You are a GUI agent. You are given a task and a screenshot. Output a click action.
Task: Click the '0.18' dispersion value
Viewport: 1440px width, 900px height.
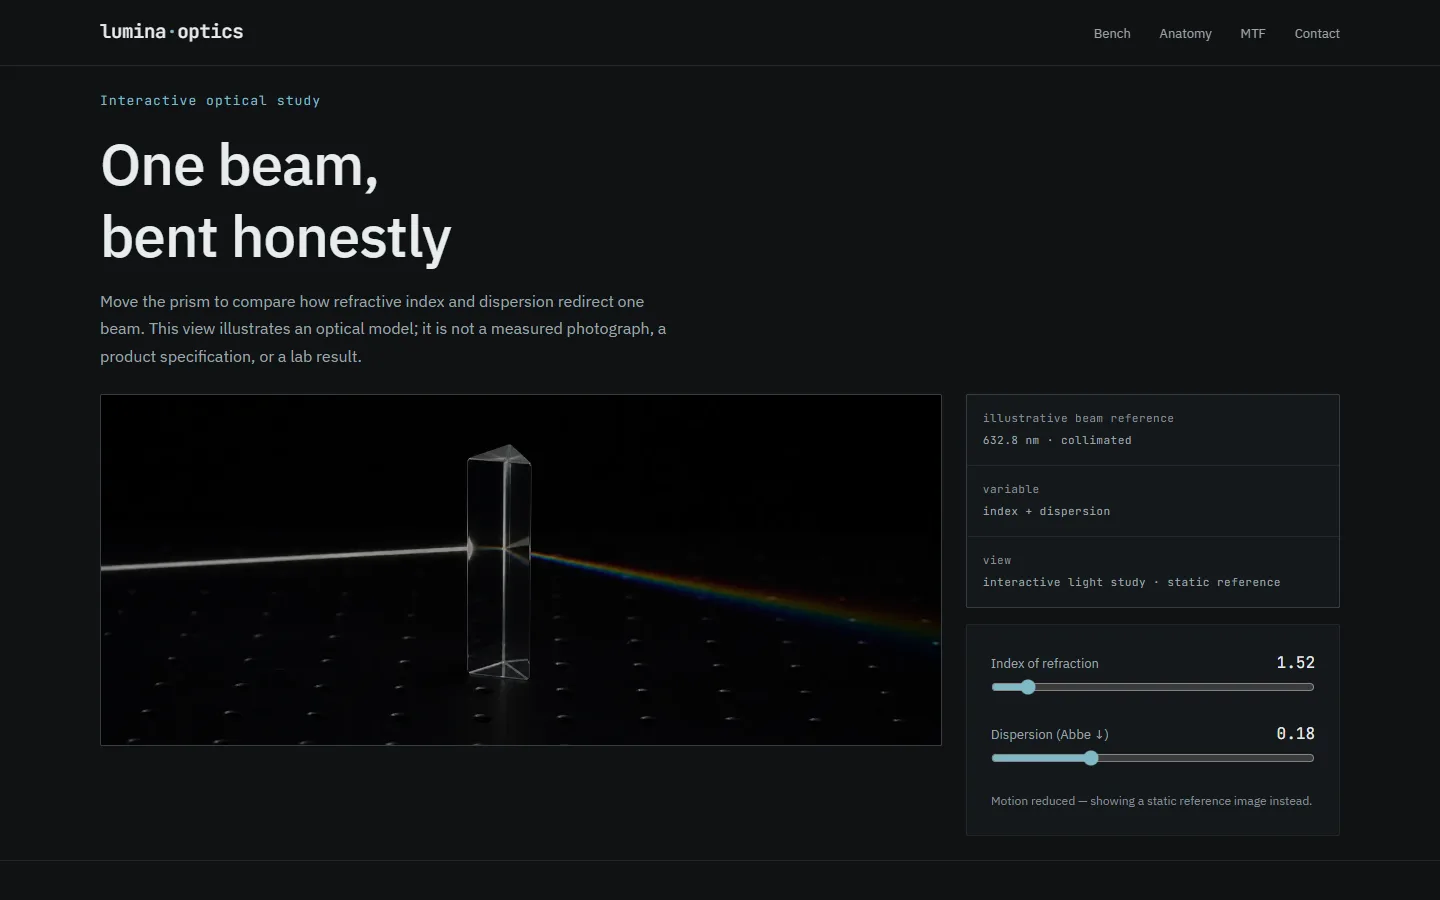[1295, 734]
